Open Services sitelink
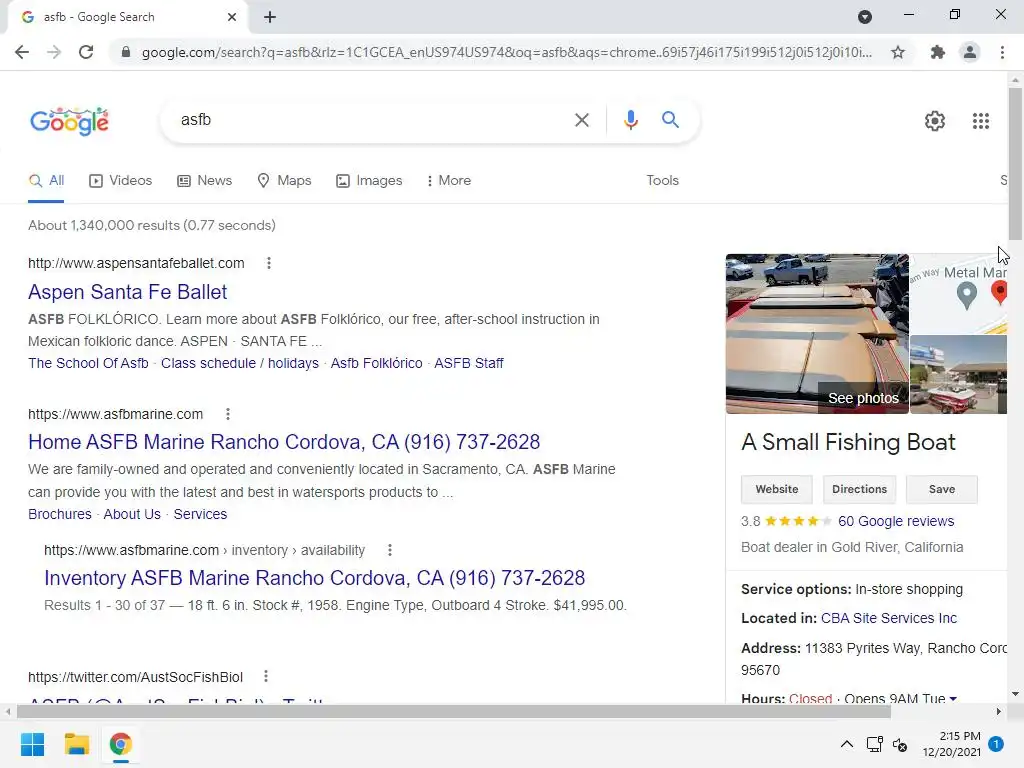Image resolution: width=1024 pixels, height=768 pixels. 200,514
